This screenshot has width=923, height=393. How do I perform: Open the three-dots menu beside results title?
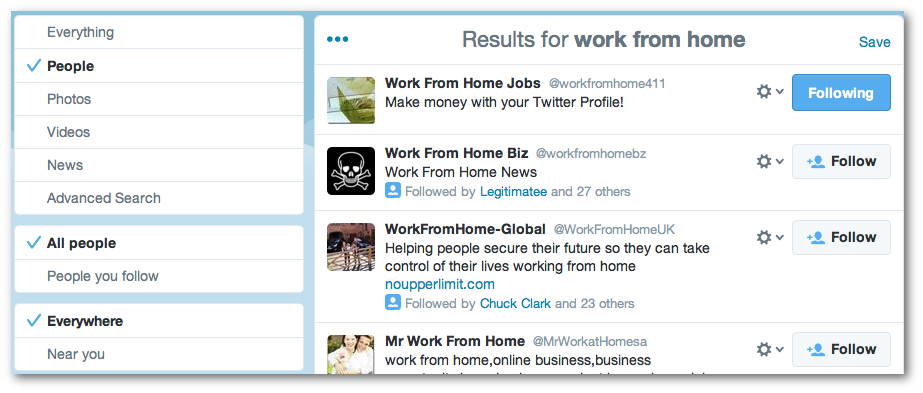tap(337, 39)
